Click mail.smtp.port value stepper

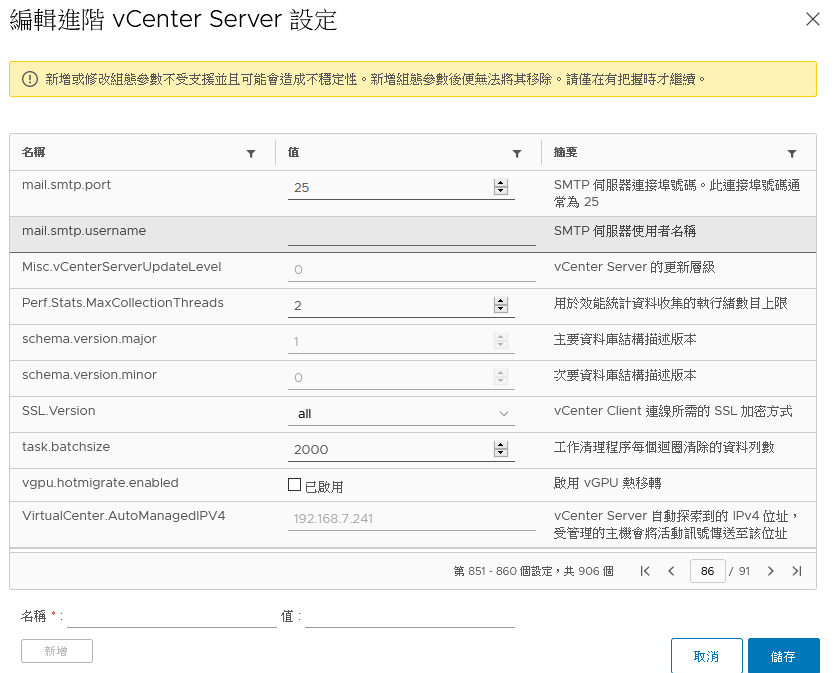coord(501,187)
